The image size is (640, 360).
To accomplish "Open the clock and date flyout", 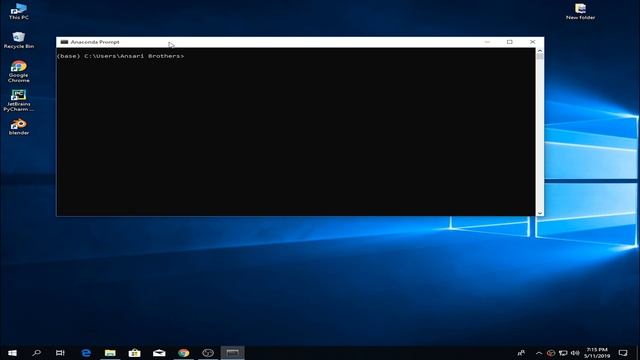I will click(597, 353).
